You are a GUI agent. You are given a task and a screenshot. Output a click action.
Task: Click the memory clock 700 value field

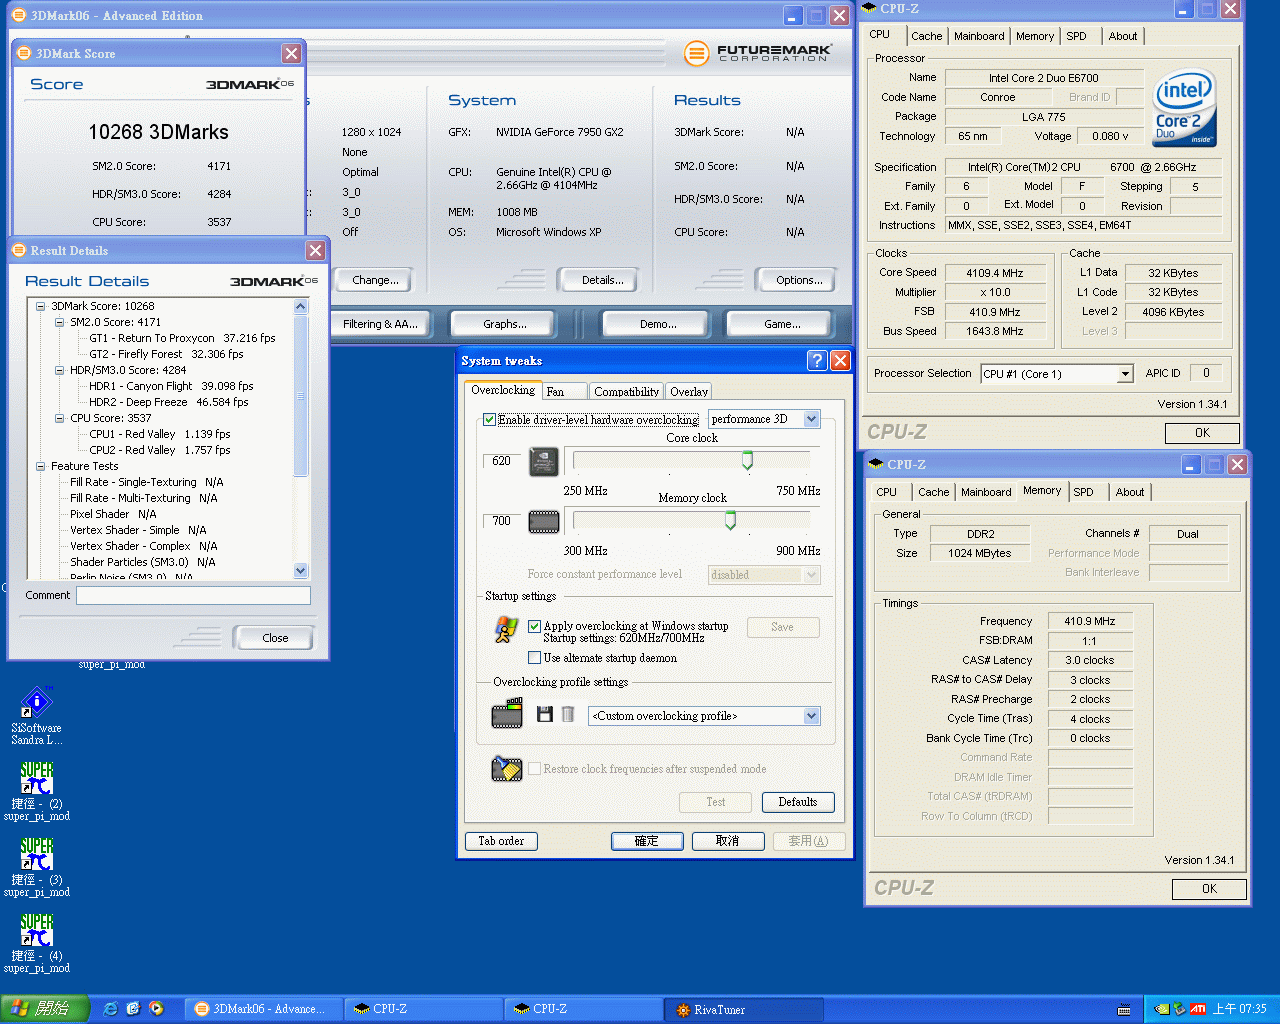(502, 521)
